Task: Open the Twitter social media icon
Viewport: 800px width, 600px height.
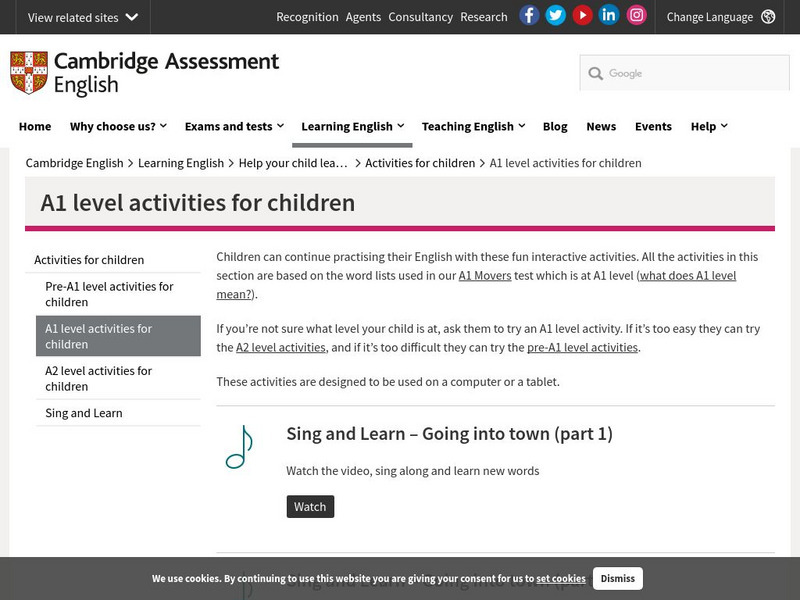Action: pyautogui.click(x=555, y=15)
